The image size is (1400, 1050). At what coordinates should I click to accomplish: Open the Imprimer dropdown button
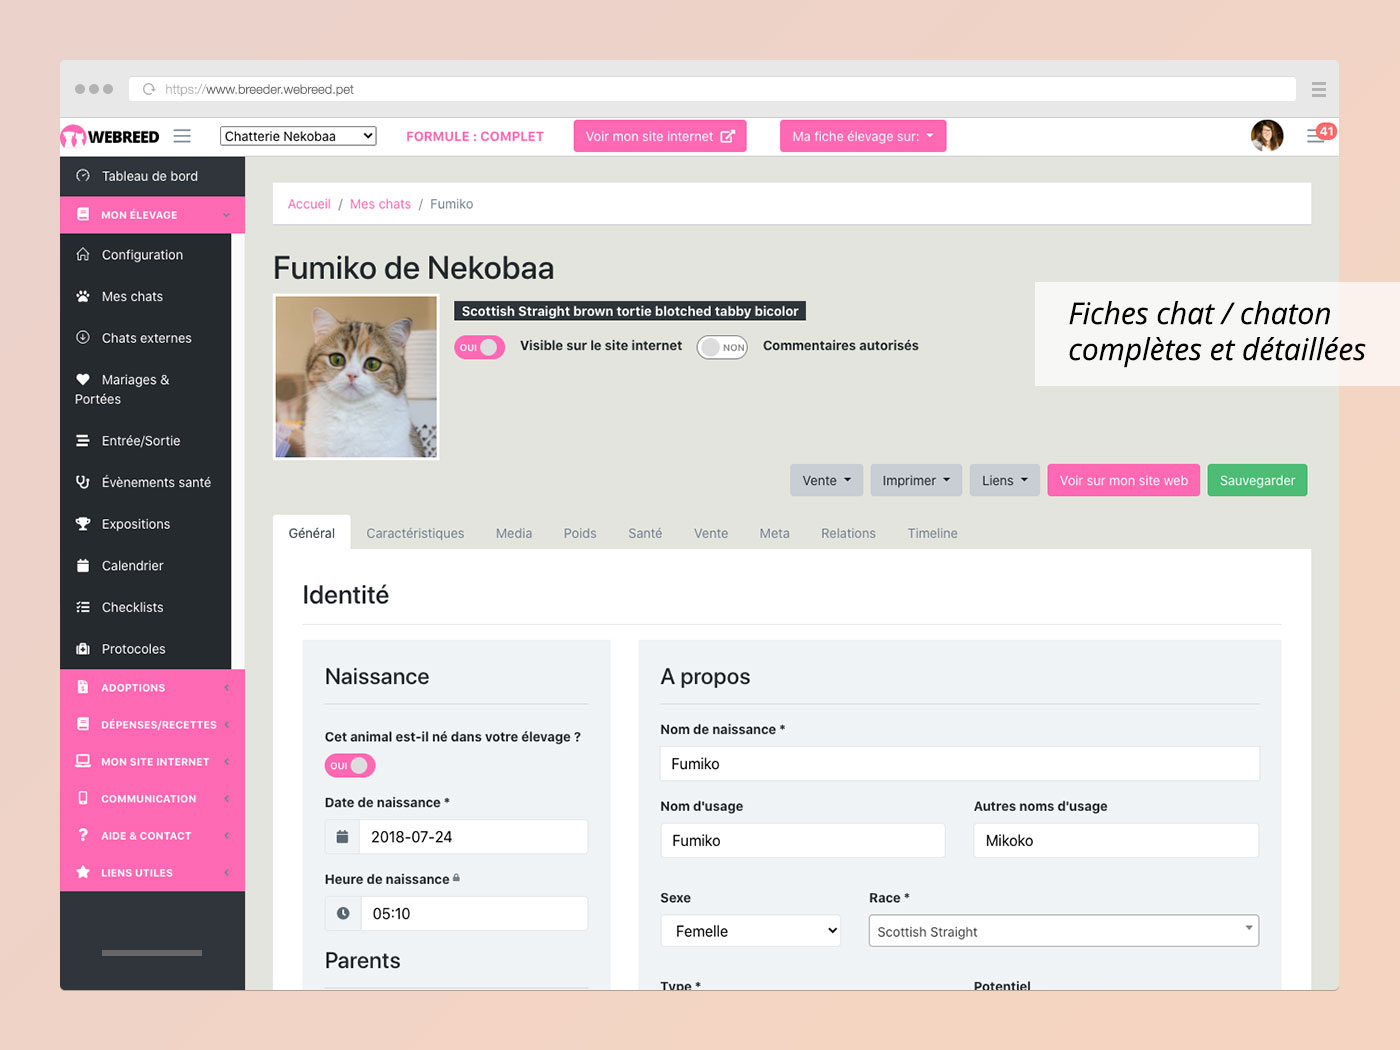[x=916, y=480]
